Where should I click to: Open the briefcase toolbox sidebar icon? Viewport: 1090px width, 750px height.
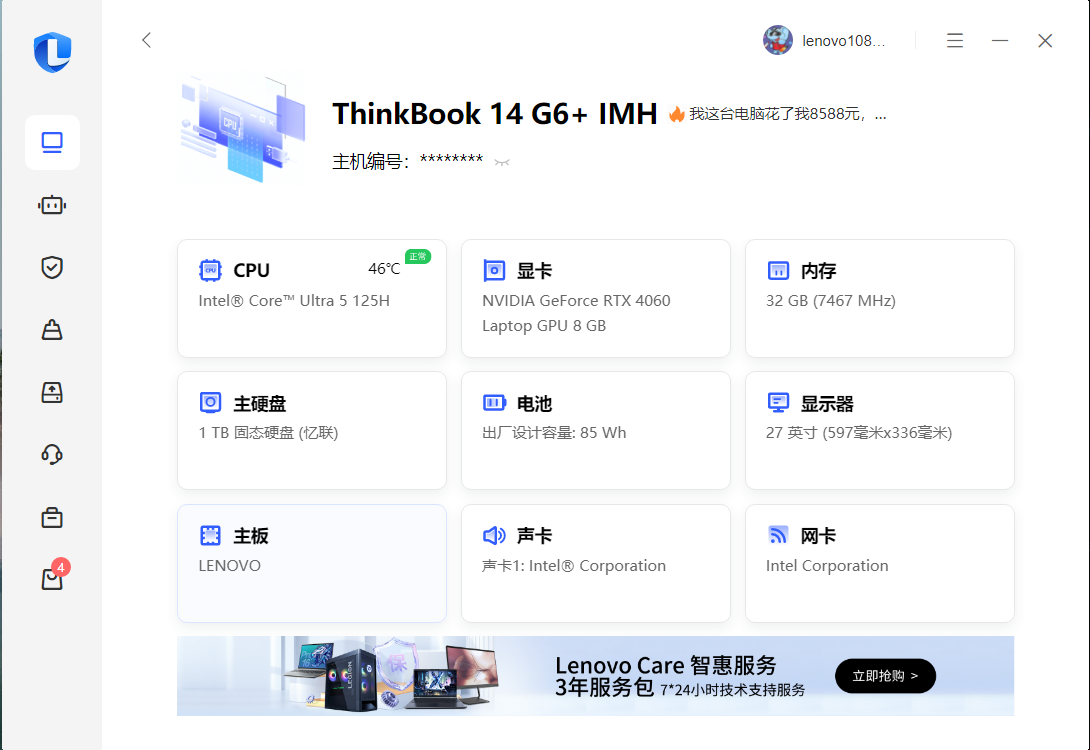(52, 517)
